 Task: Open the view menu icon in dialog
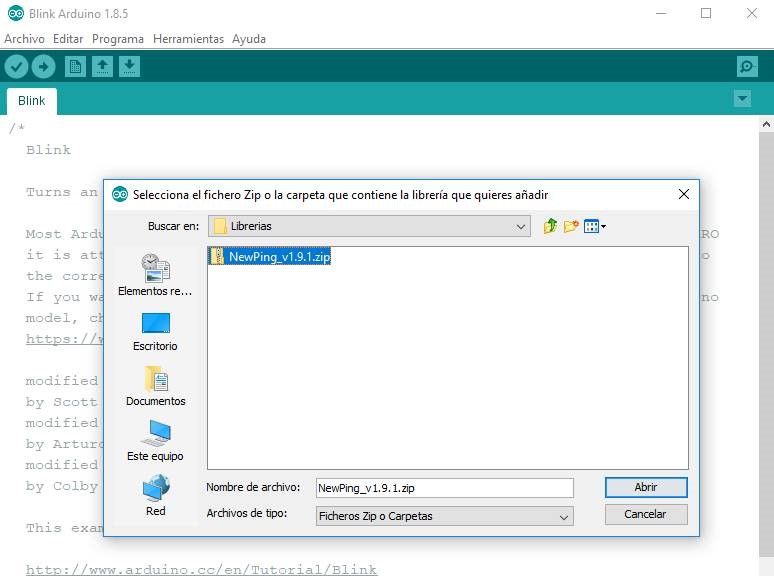pyautogui.click(x=594, y=226)
